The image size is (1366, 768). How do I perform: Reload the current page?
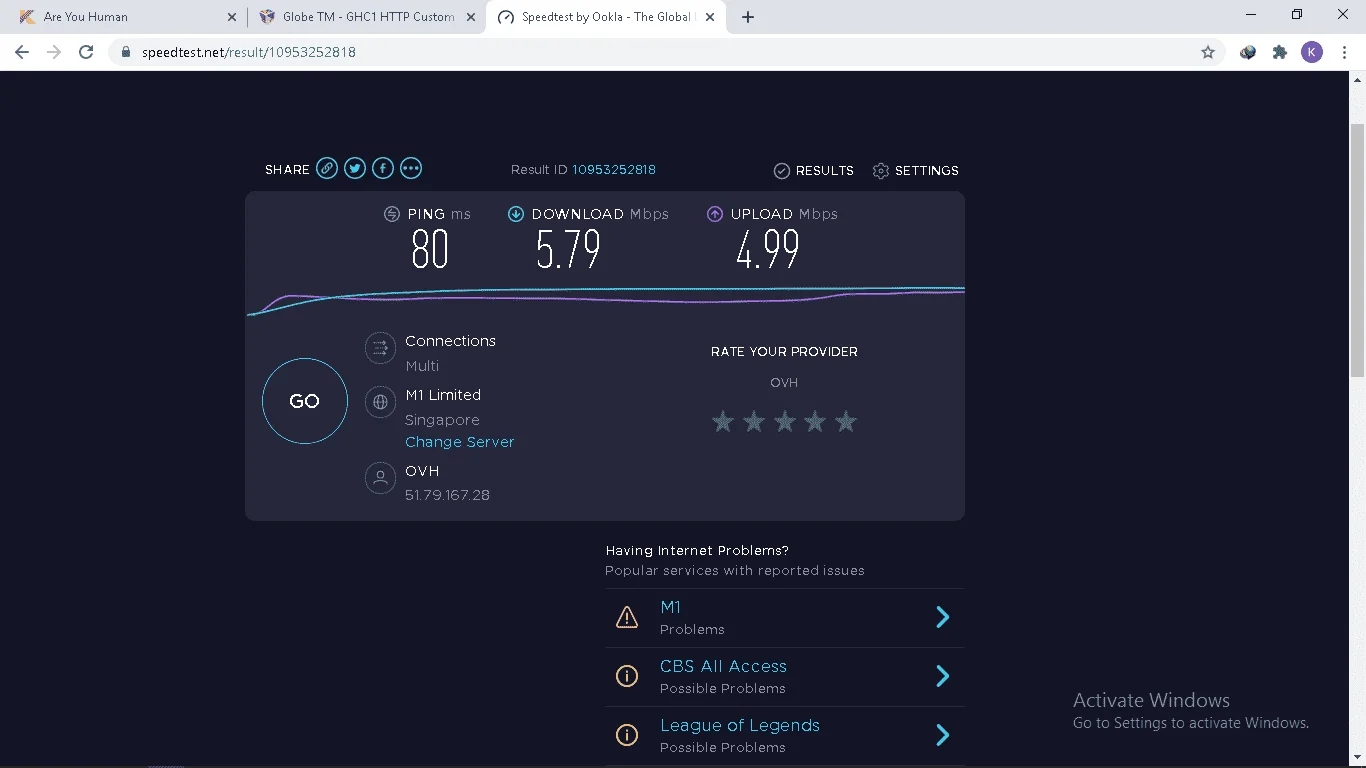pos(86,52)
